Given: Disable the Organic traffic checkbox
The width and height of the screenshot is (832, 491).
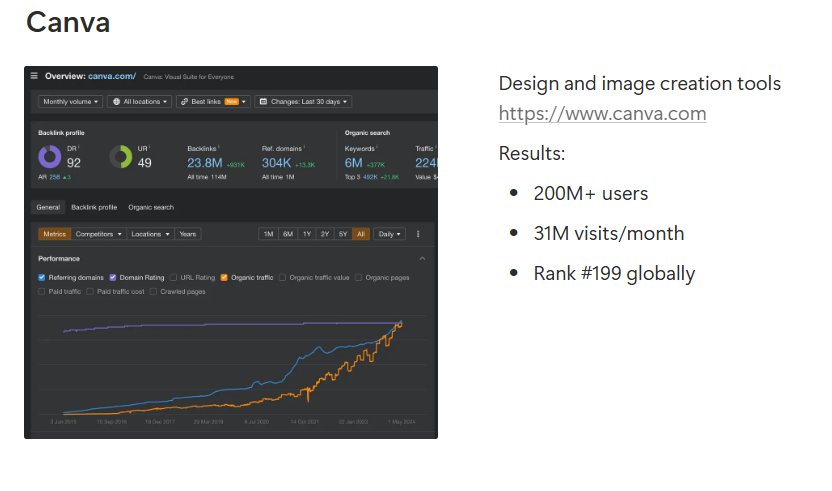Looking at the screenshot, I should [225, 277].
